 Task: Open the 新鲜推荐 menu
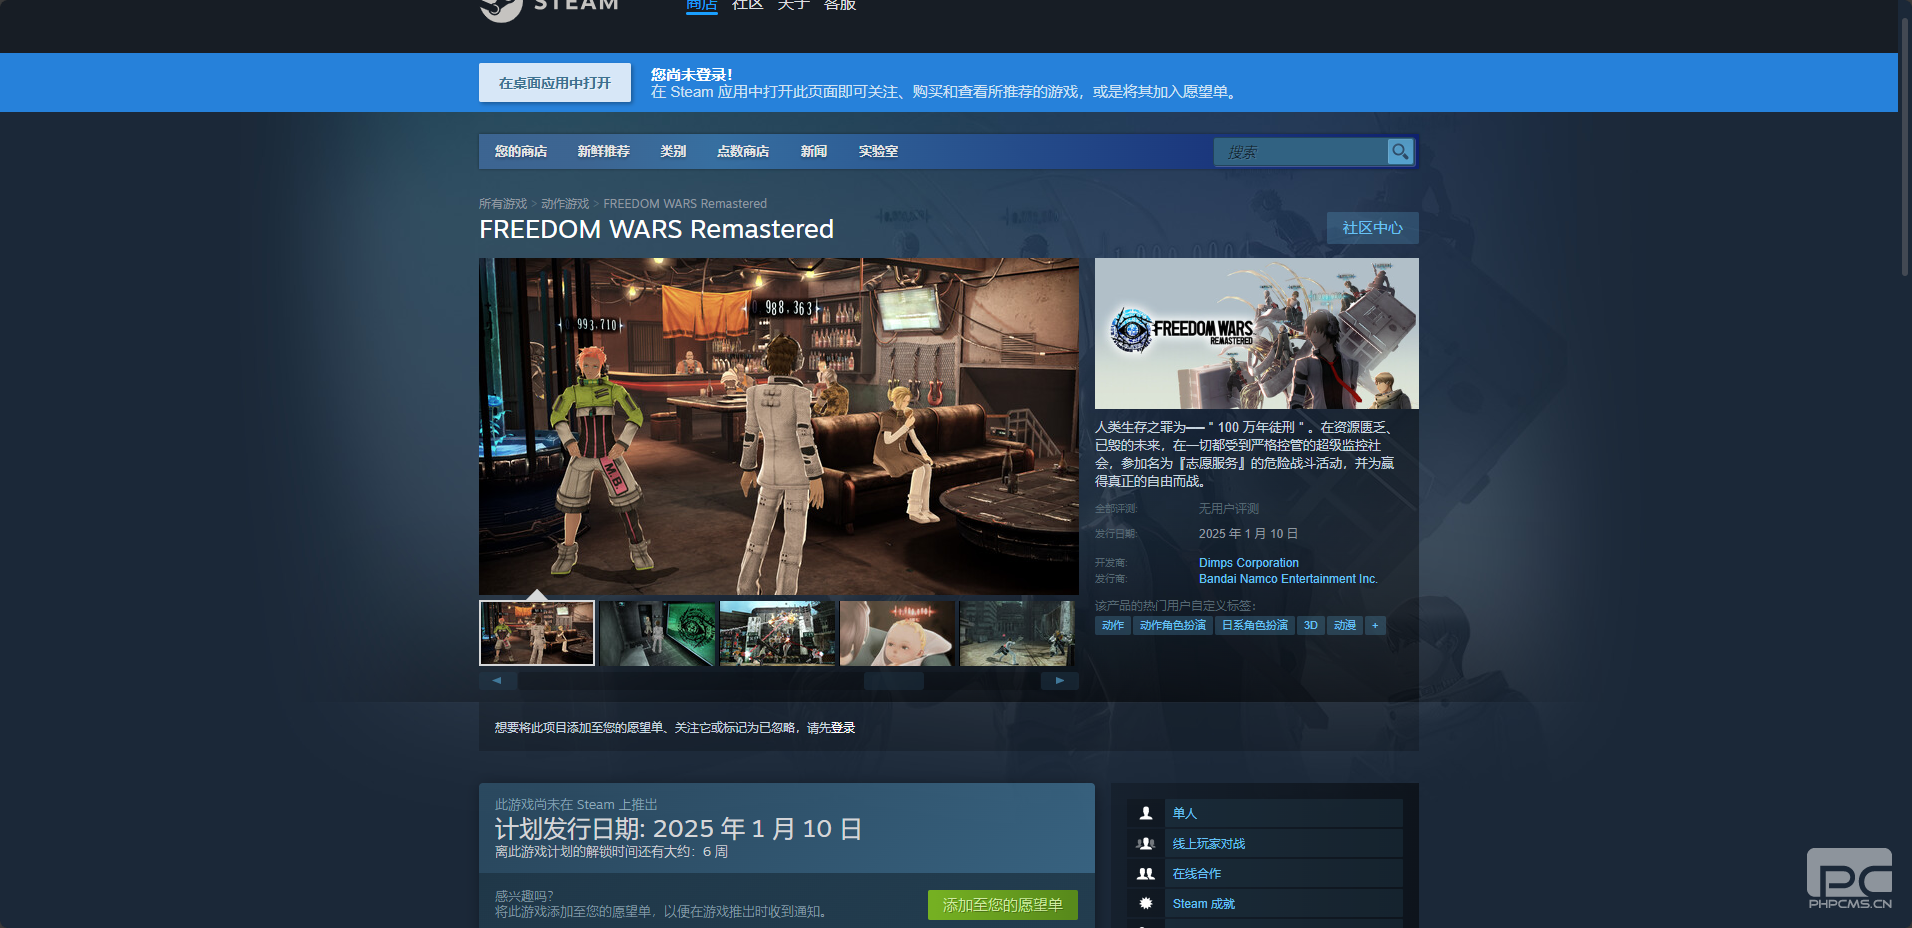604,152
